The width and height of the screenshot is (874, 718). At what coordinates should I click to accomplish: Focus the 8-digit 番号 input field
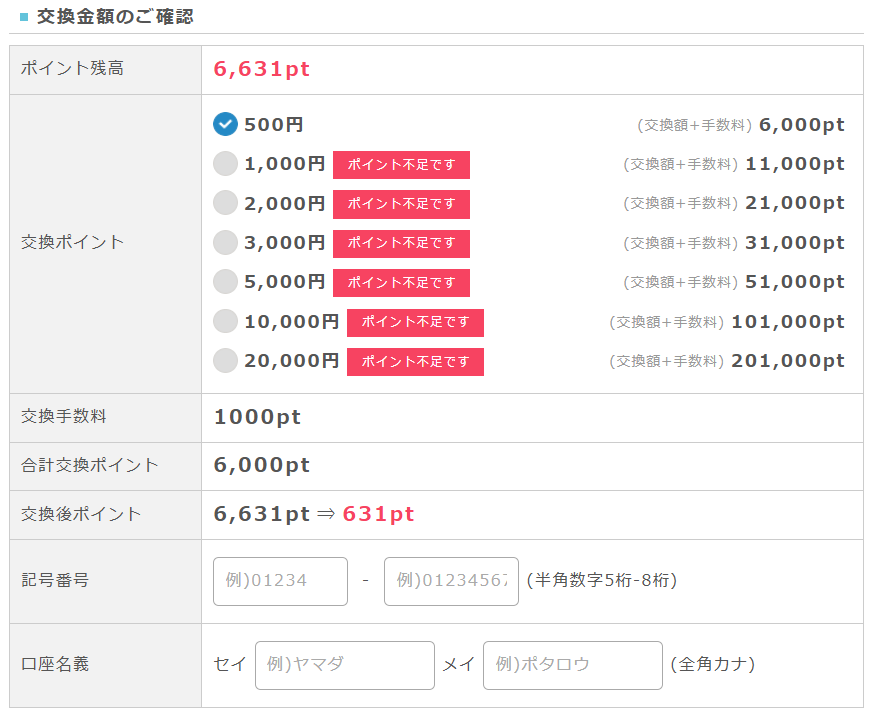[451, 581]
